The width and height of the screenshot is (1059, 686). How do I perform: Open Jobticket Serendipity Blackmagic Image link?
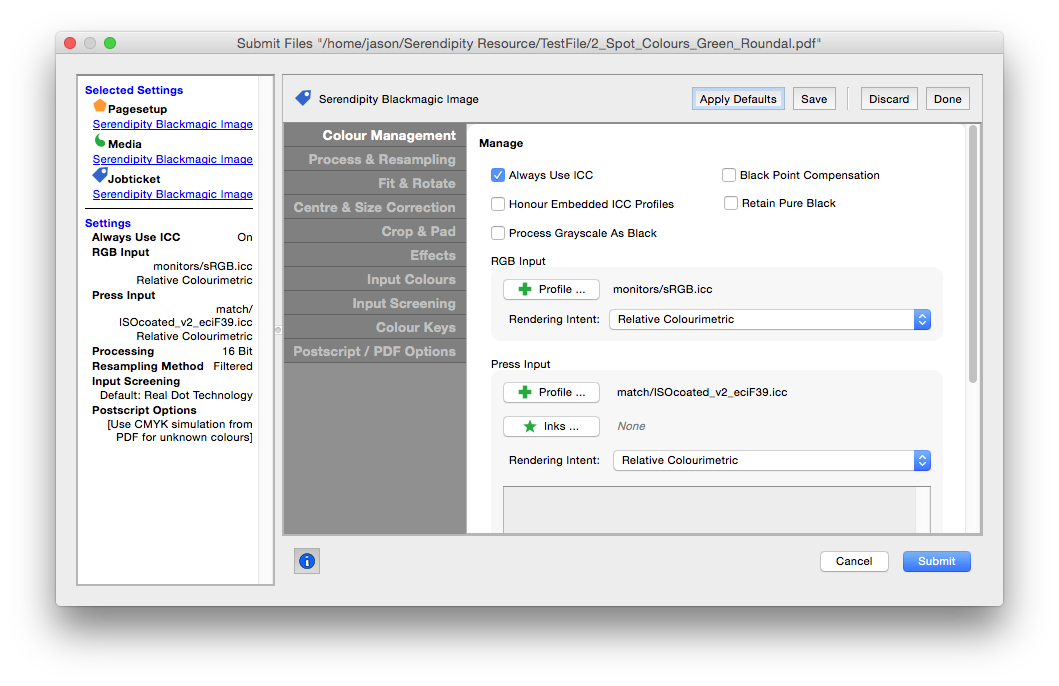click(x=172, y=194)
